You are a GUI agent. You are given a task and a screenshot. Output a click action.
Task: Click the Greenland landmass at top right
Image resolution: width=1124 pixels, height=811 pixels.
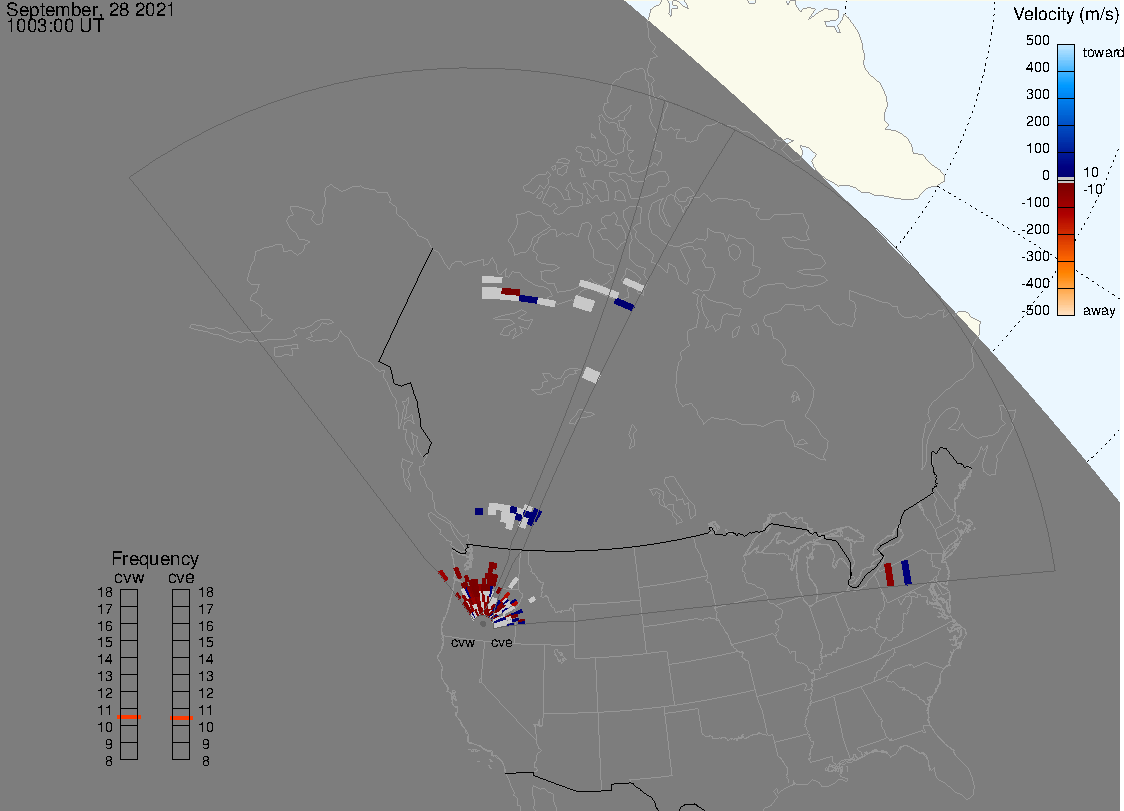click(800, 80)
